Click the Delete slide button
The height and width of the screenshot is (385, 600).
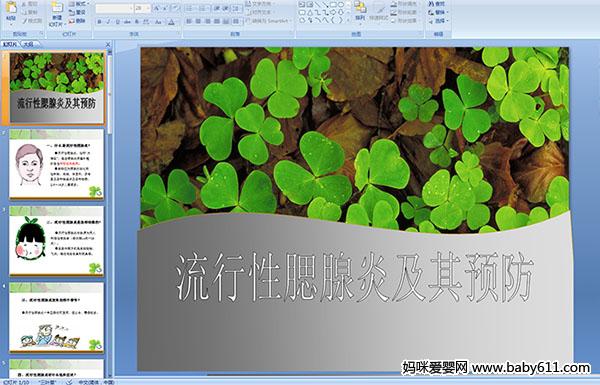78,21
